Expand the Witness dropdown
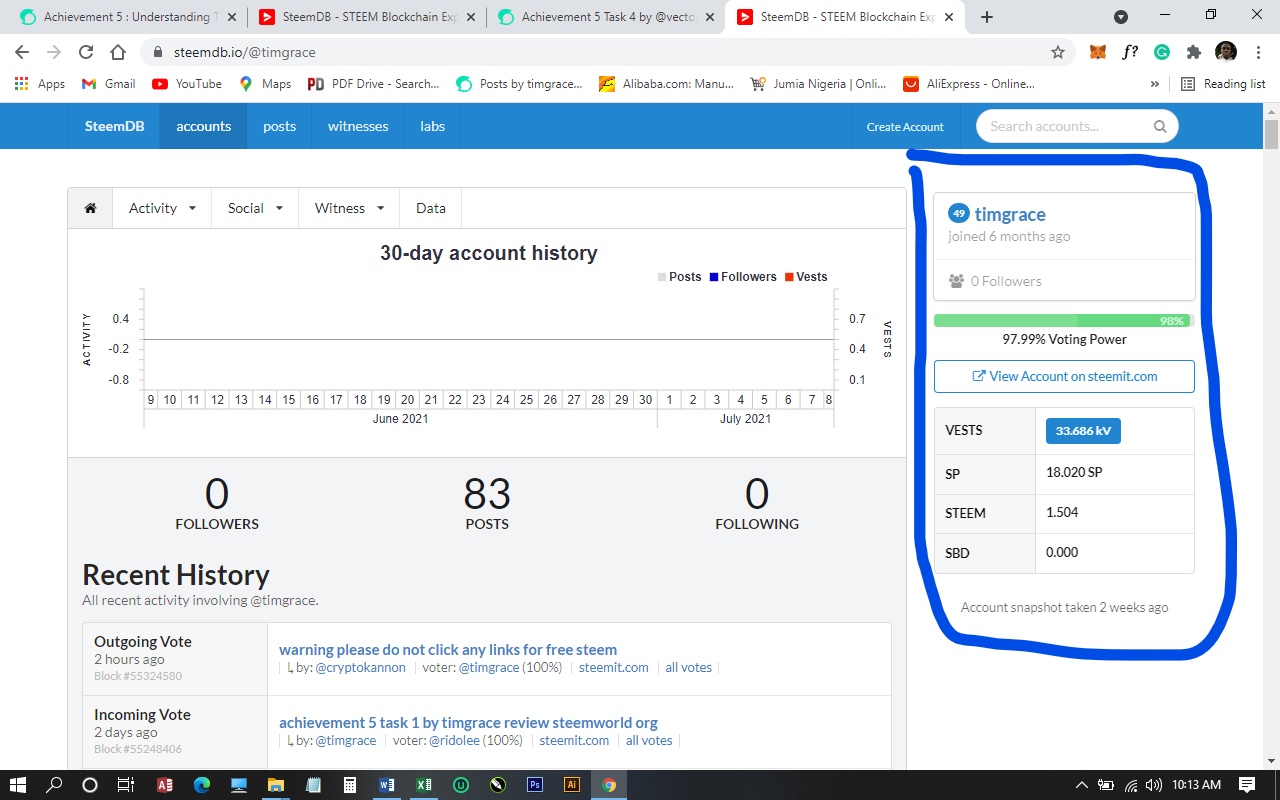 click(x=348, y=207)
